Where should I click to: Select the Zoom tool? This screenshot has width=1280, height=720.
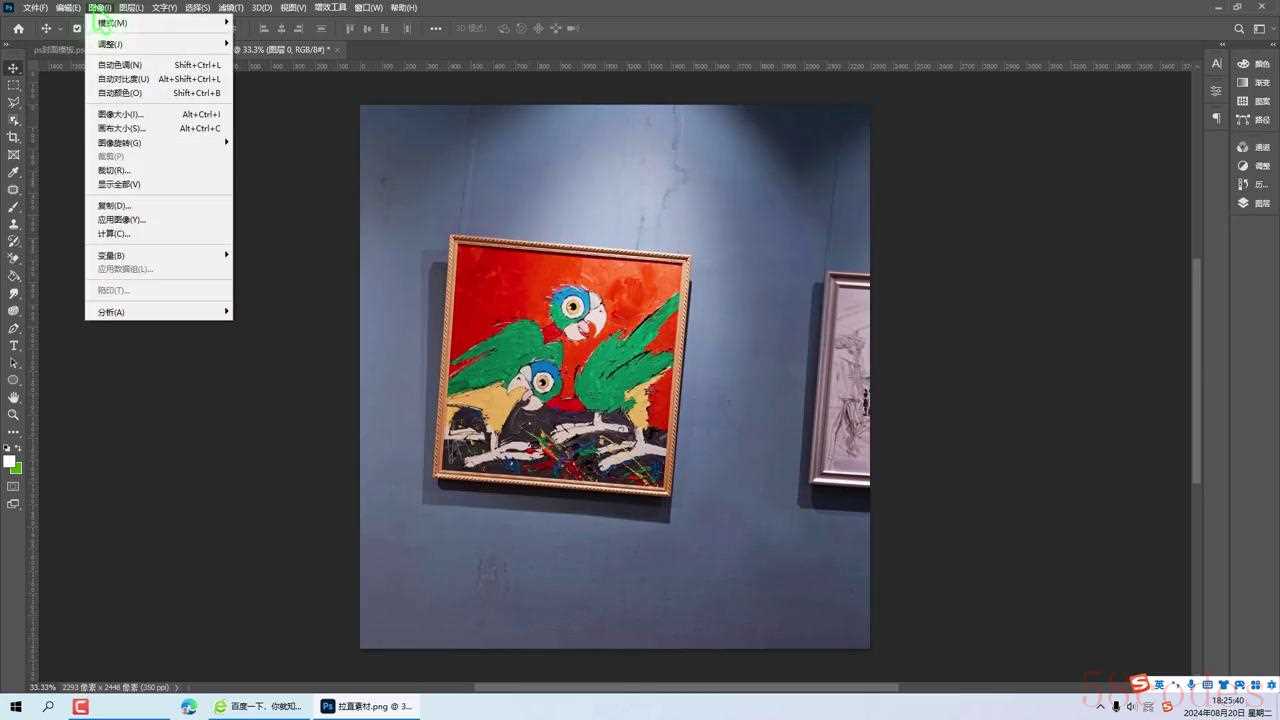coord(13,414)
